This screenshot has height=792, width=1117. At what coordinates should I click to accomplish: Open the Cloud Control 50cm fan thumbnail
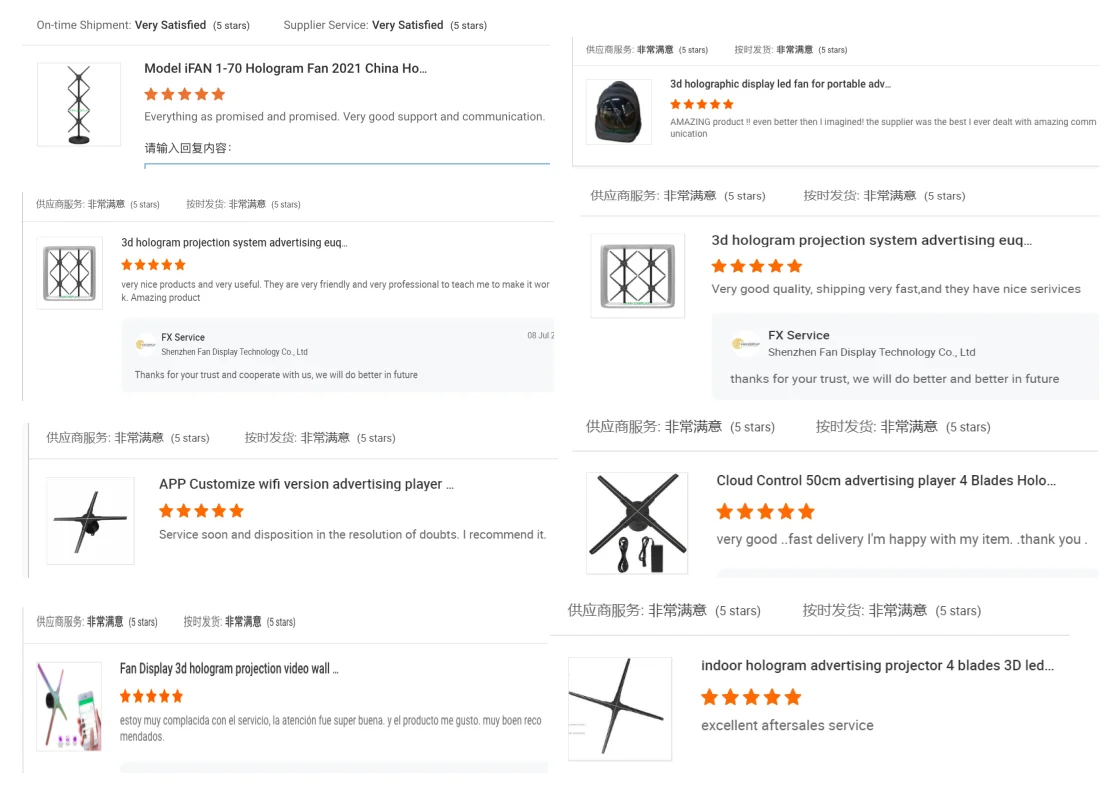coord(637,523)
